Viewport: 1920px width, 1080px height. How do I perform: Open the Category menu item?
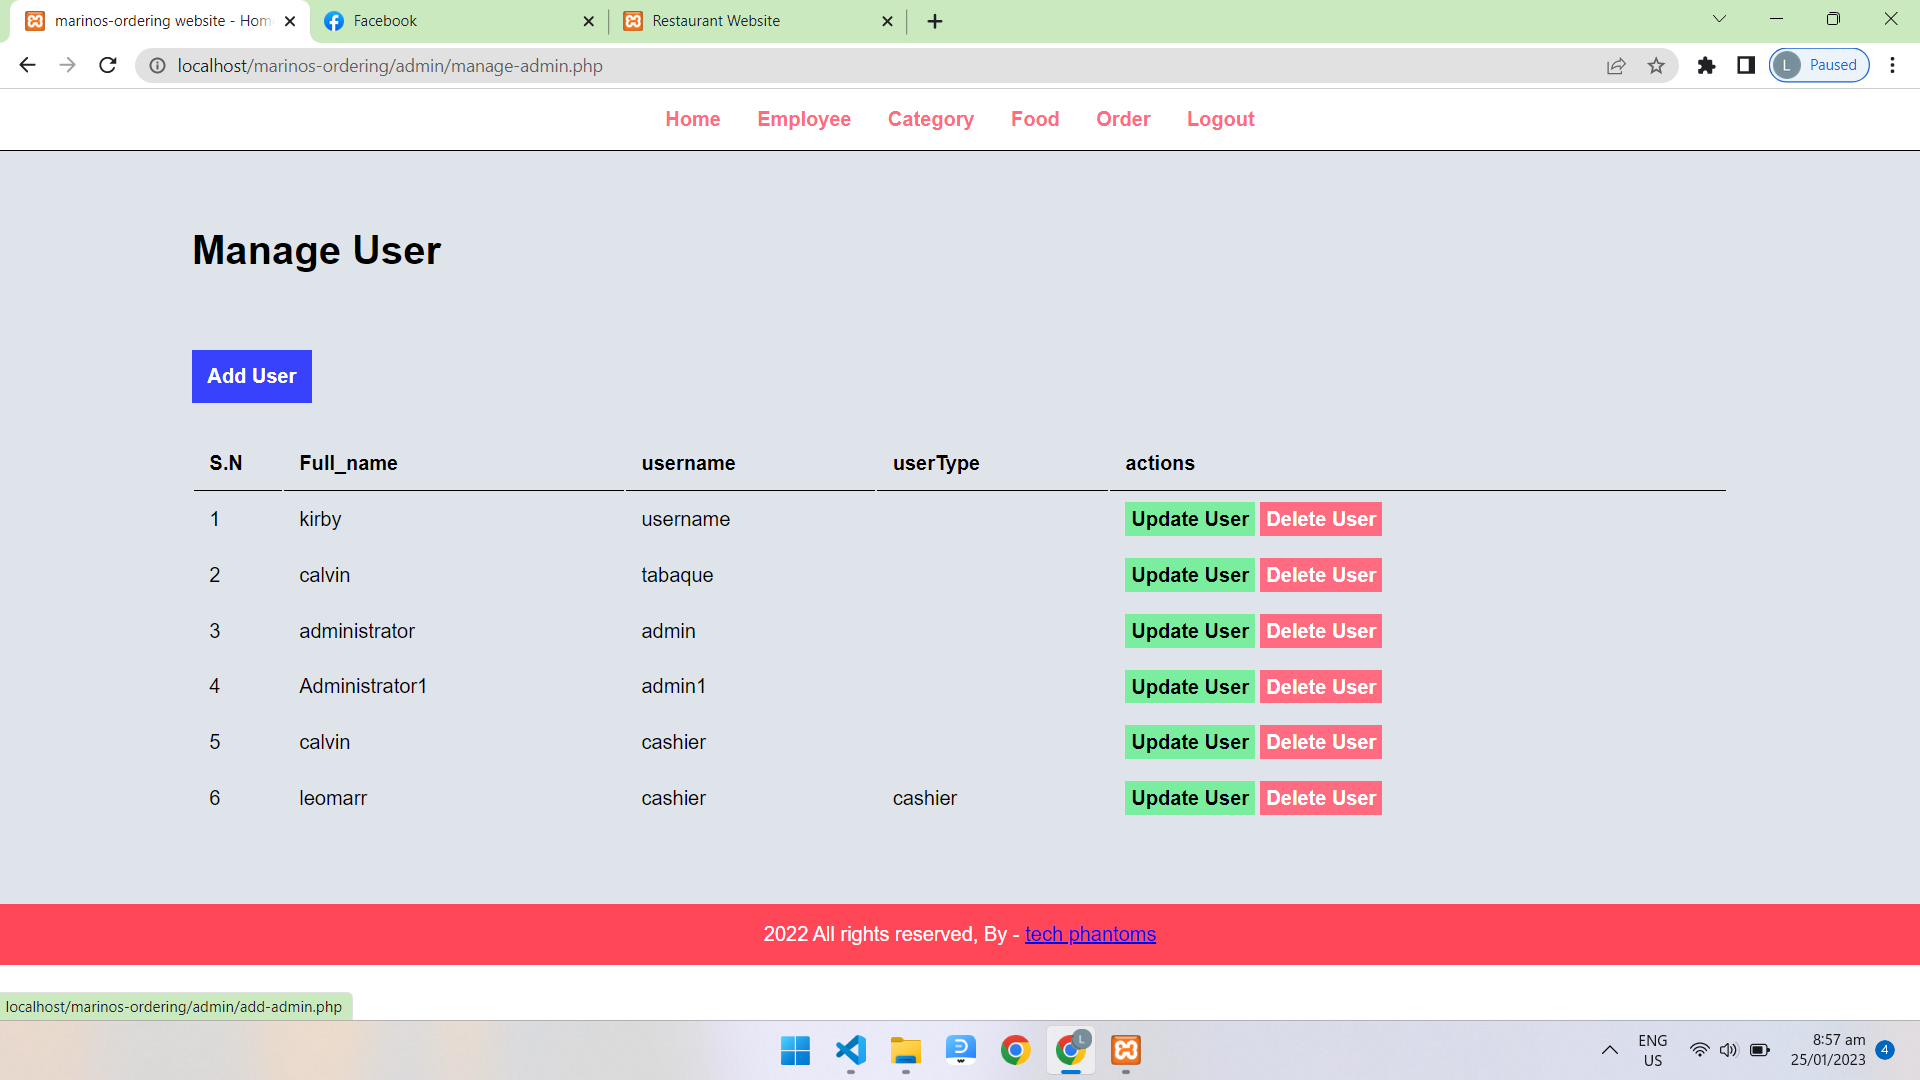click(930, 119)
